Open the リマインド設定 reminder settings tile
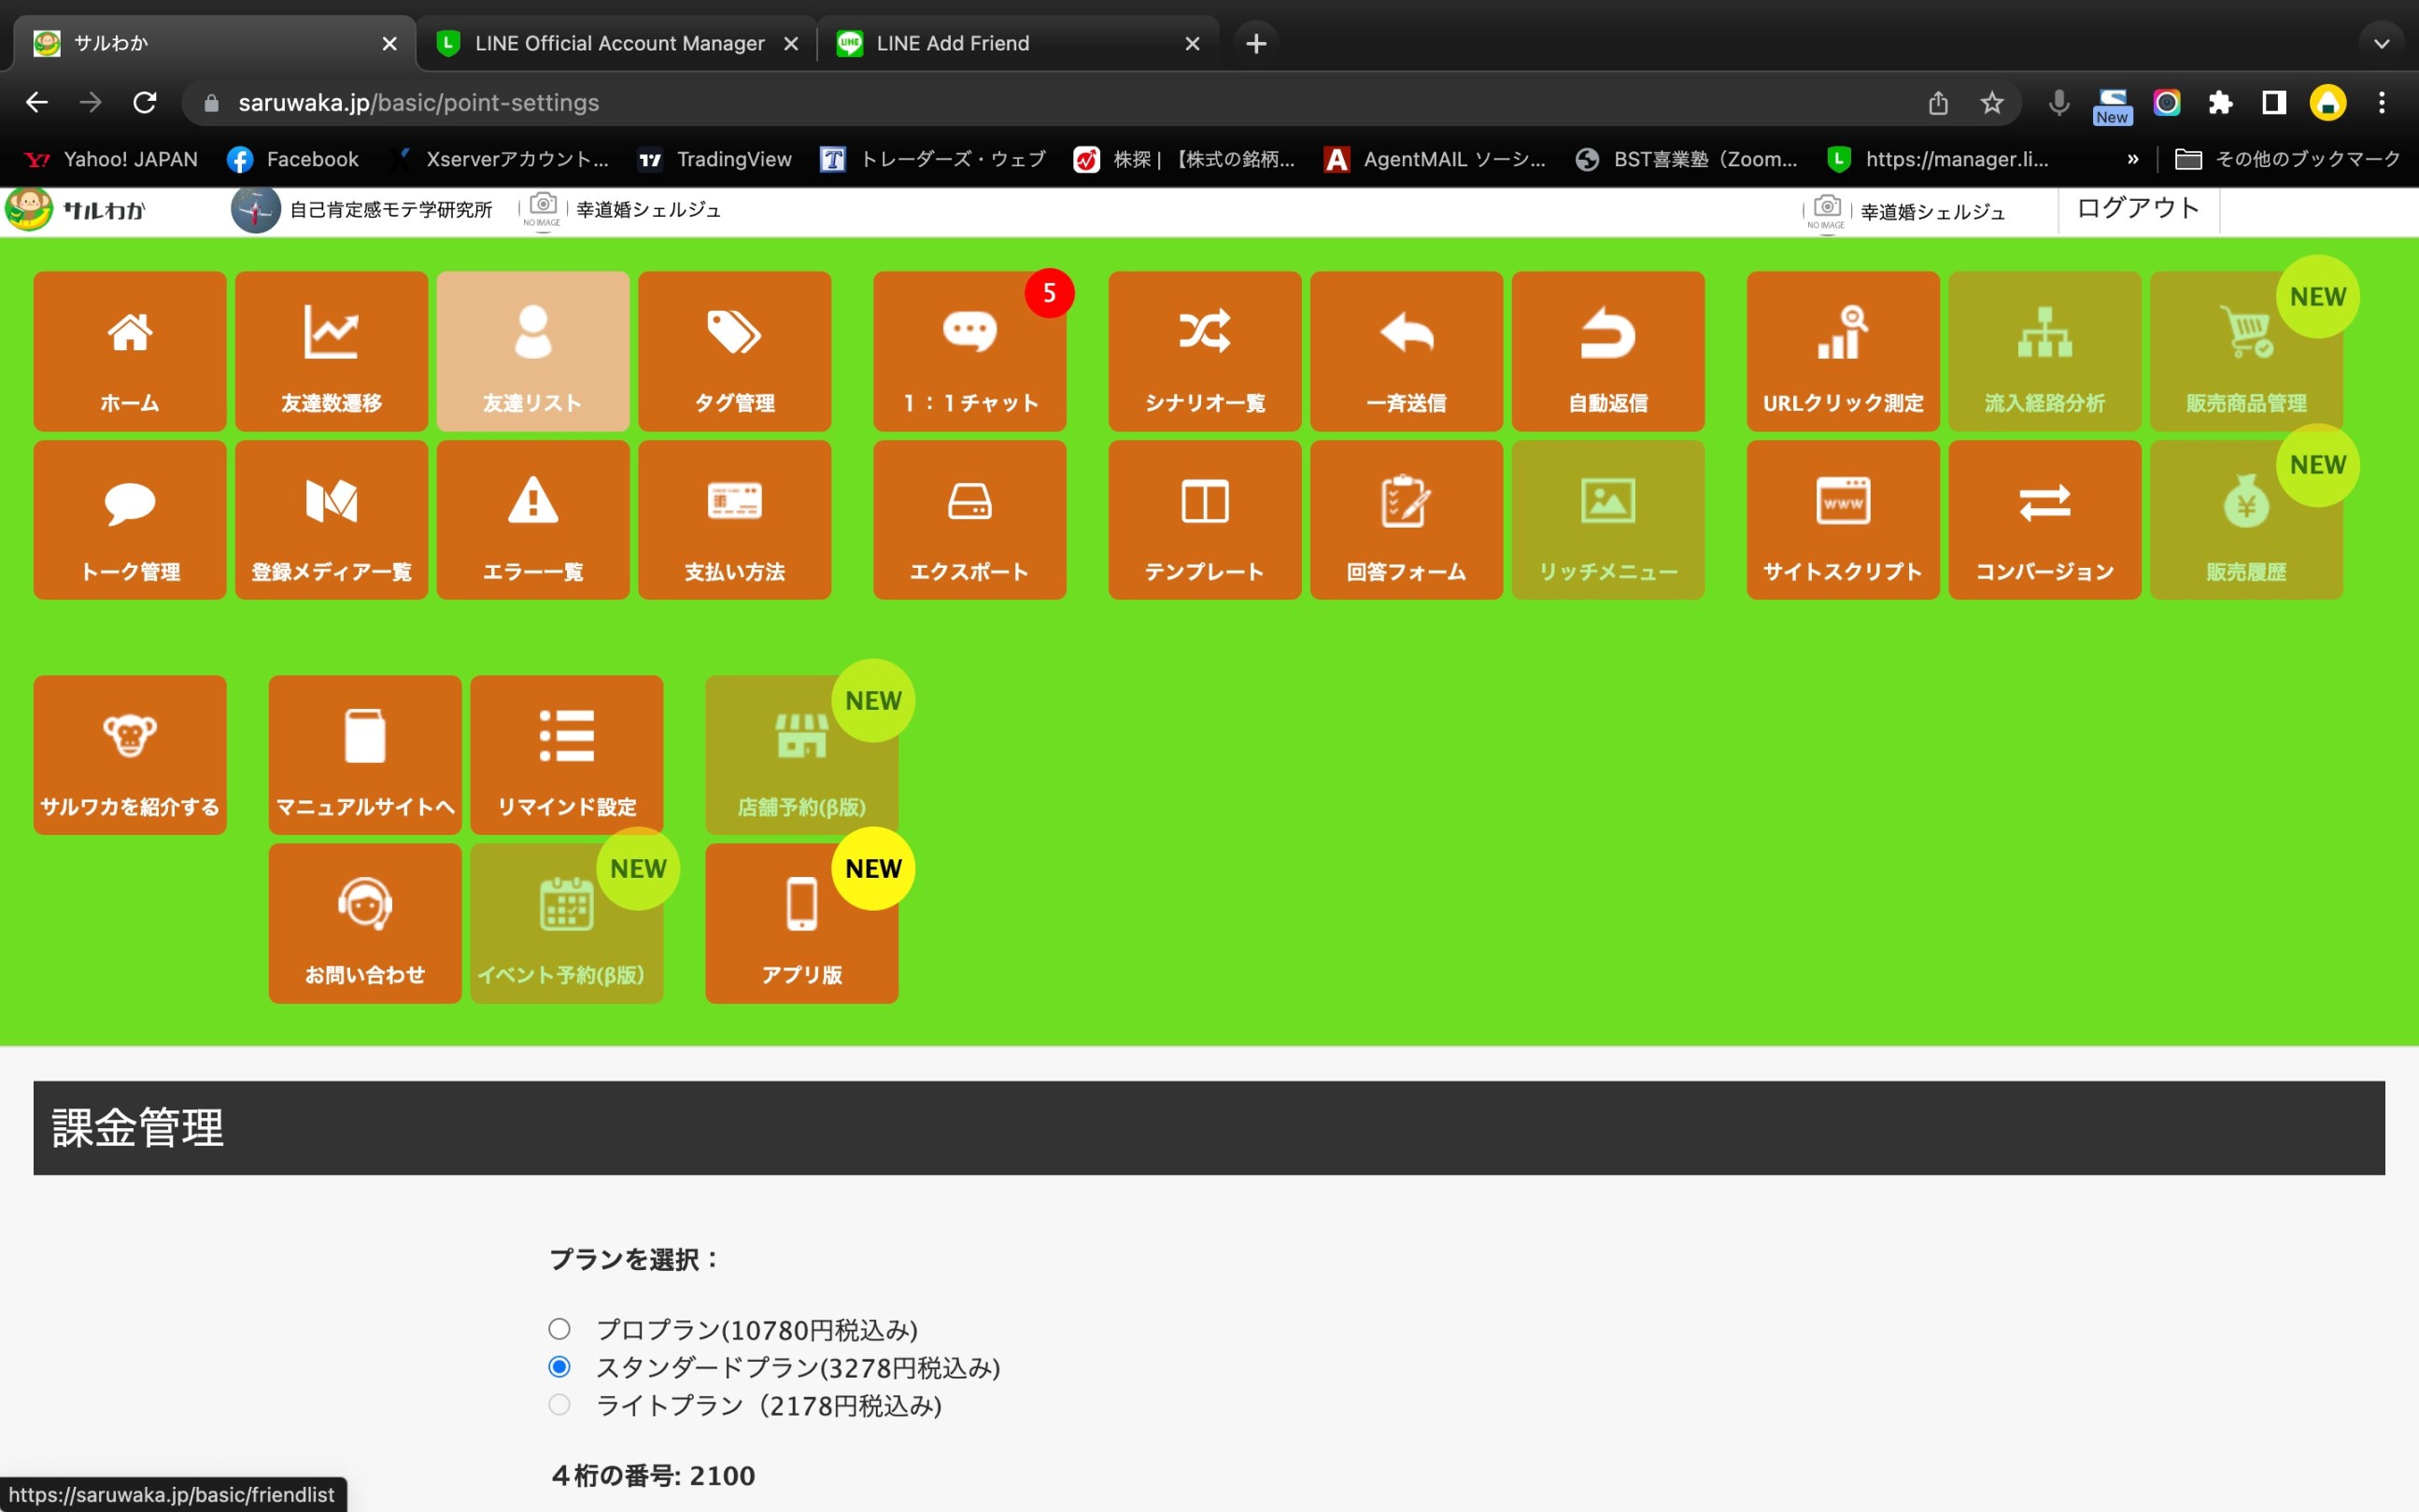Screen dimensions: 2419x1512 click(567, 755)
